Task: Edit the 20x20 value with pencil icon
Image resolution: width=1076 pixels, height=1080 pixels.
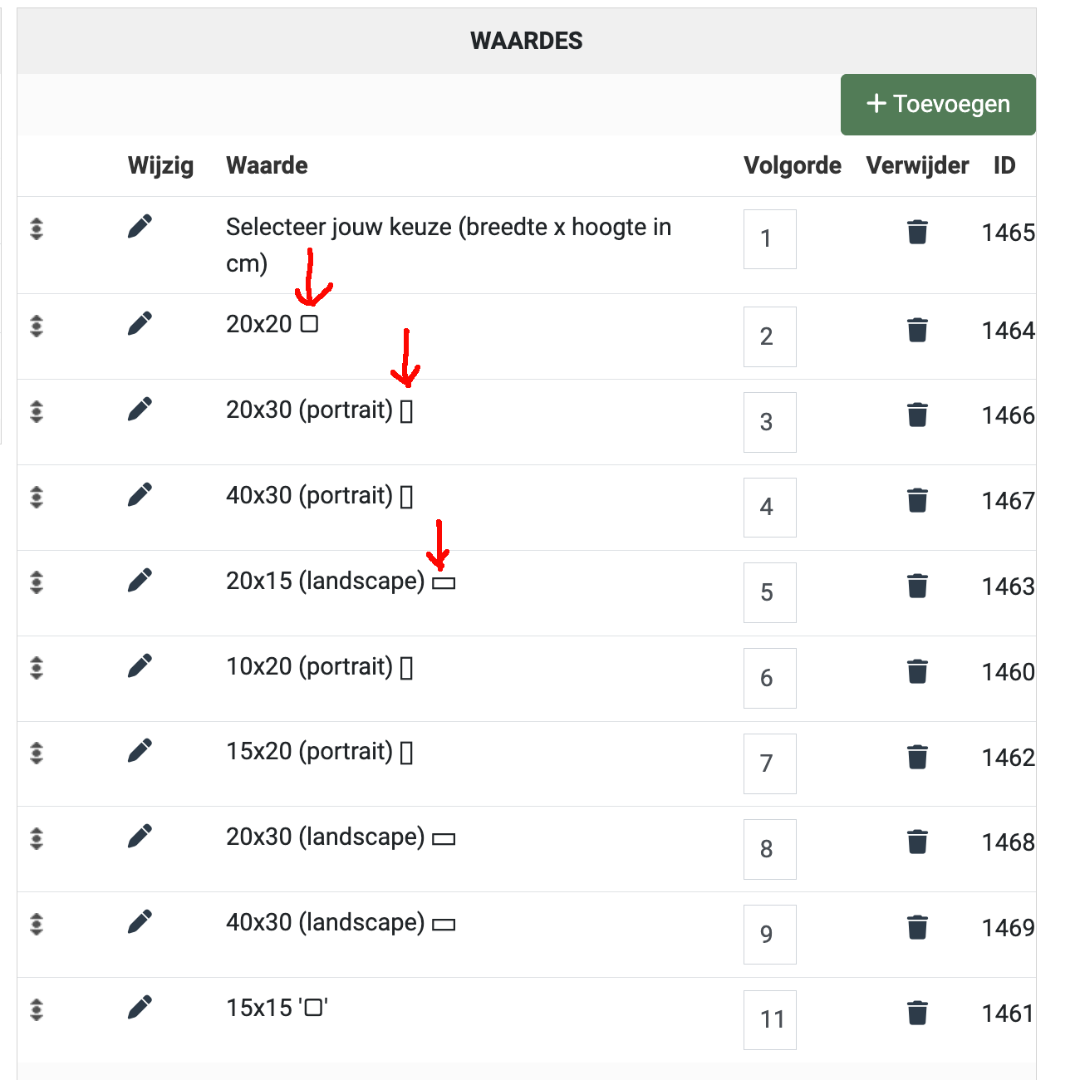Action: pyautogui.click(x=140, y=323)
